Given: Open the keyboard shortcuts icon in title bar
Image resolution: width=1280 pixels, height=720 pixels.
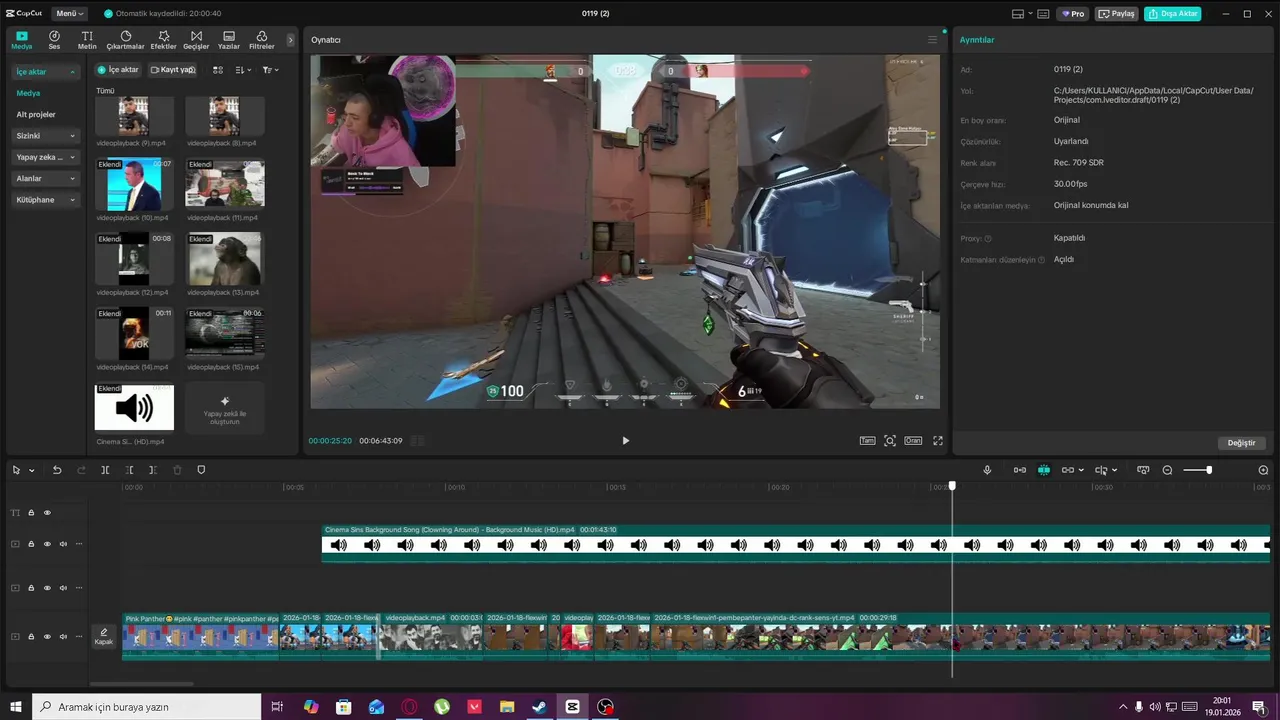Looking at the screenshot, I should tap(1043, 14).
